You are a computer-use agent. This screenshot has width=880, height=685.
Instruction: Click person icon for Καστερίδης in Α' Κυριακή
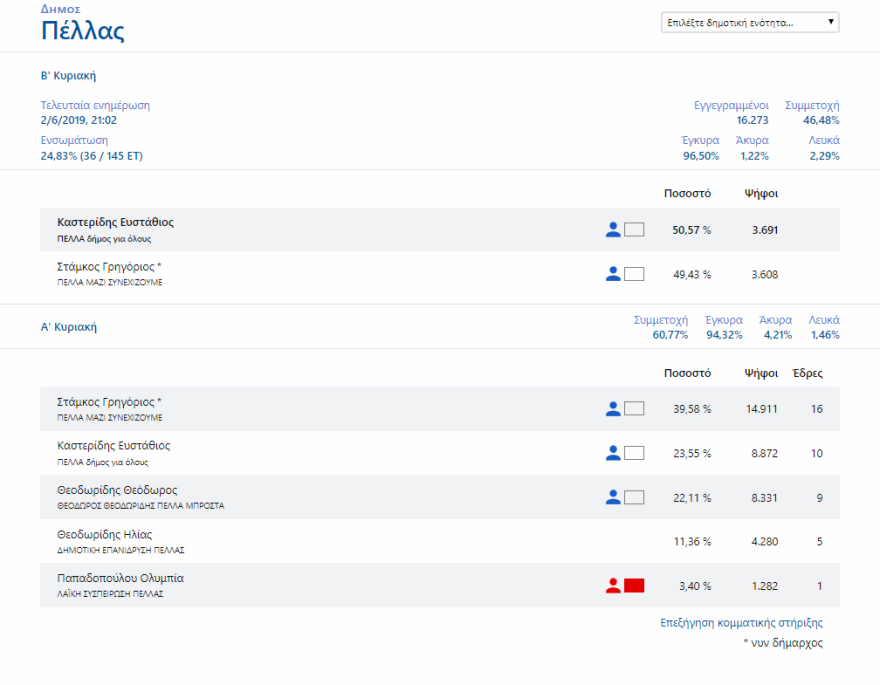click(x=613, y=453)
